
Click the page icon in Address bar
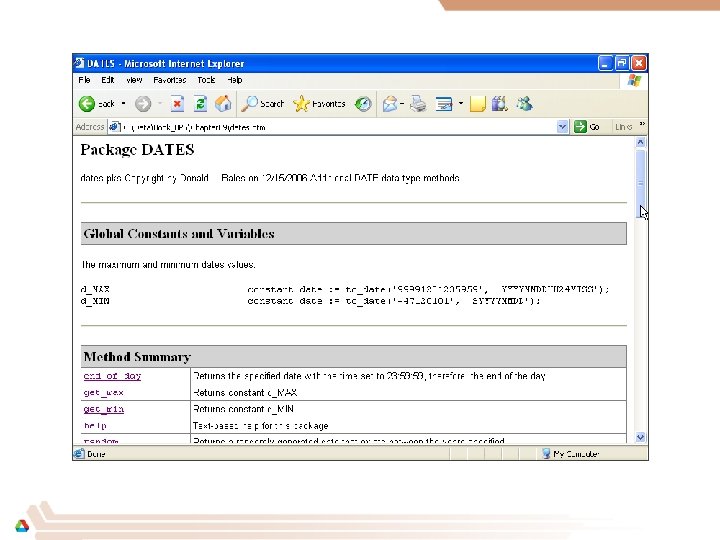[114, 127]
